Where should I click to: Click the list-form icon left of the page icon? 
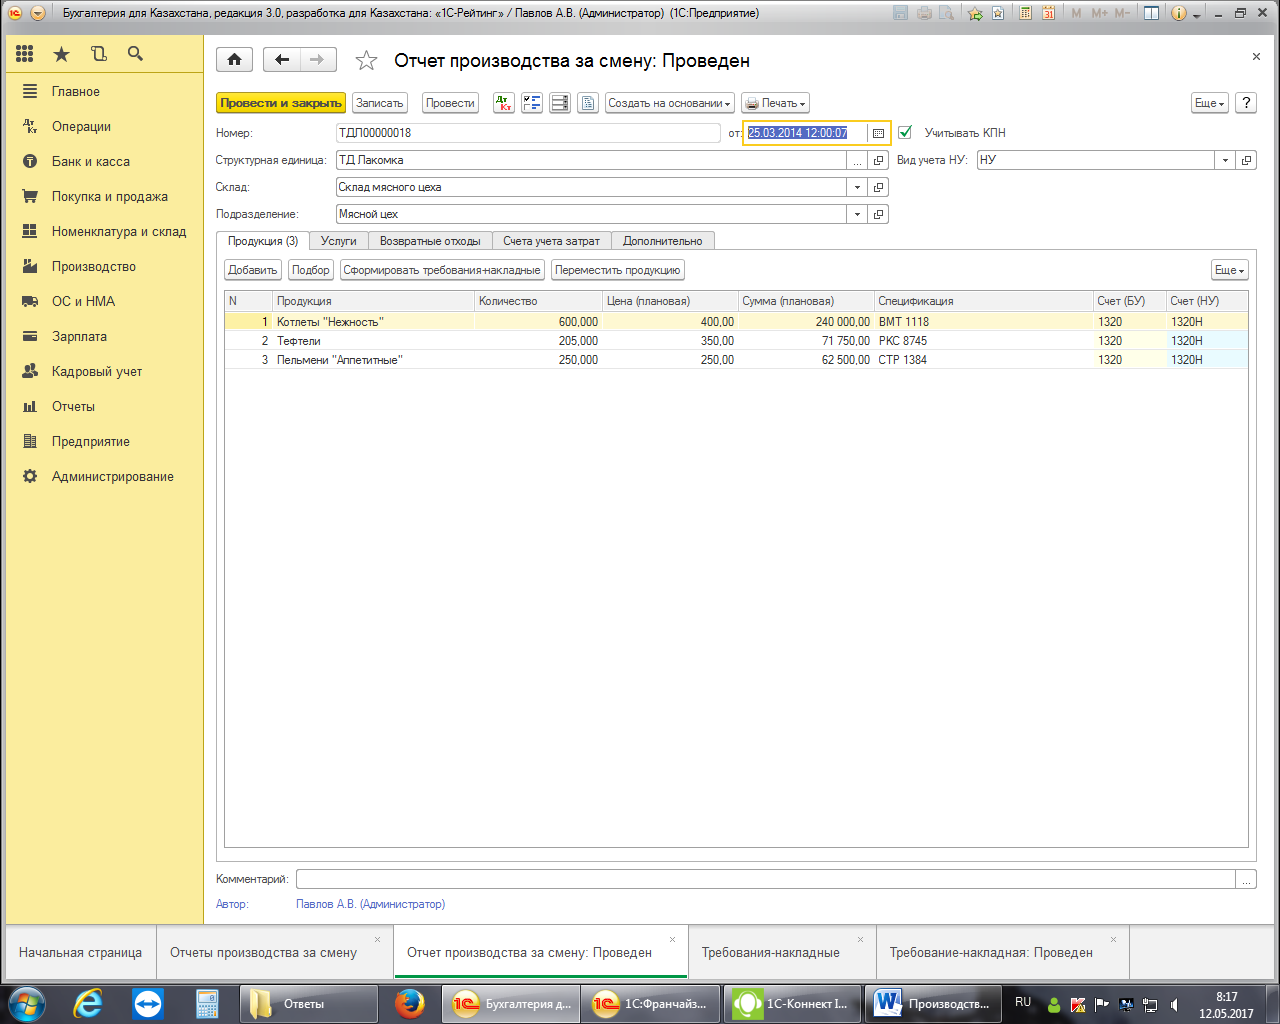click(560, 103)
